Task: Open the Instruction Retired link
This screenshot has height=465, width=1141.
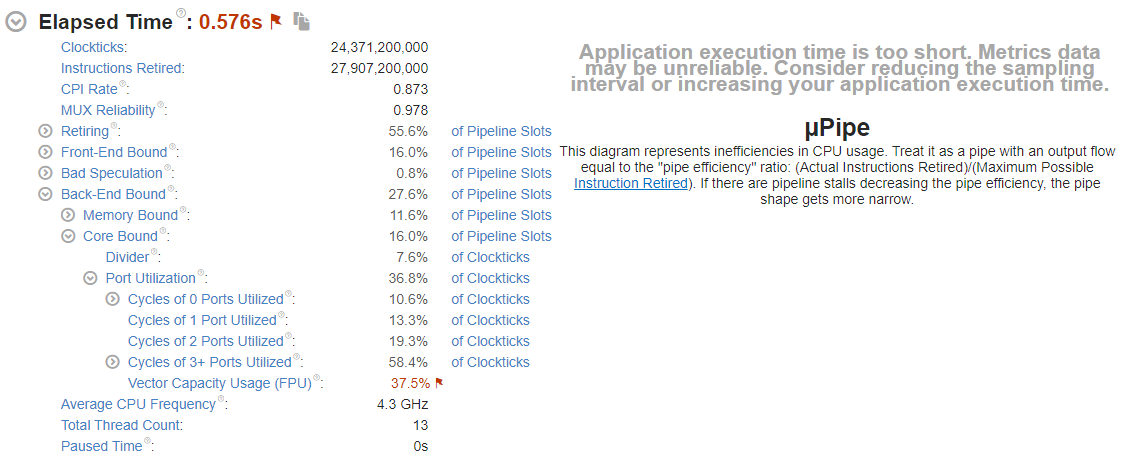Action: point(631,184)
